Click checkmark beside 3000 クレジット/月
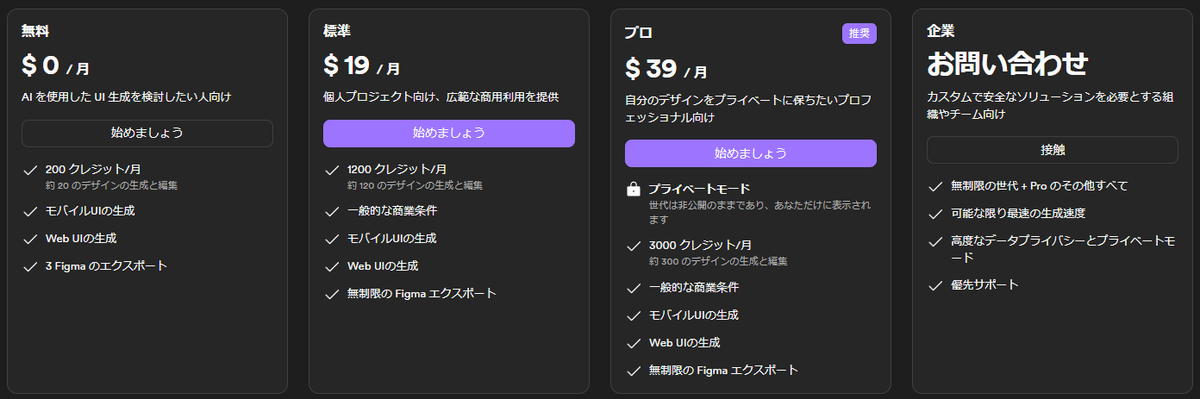1200x399 pixels. (x=633, y=245)
